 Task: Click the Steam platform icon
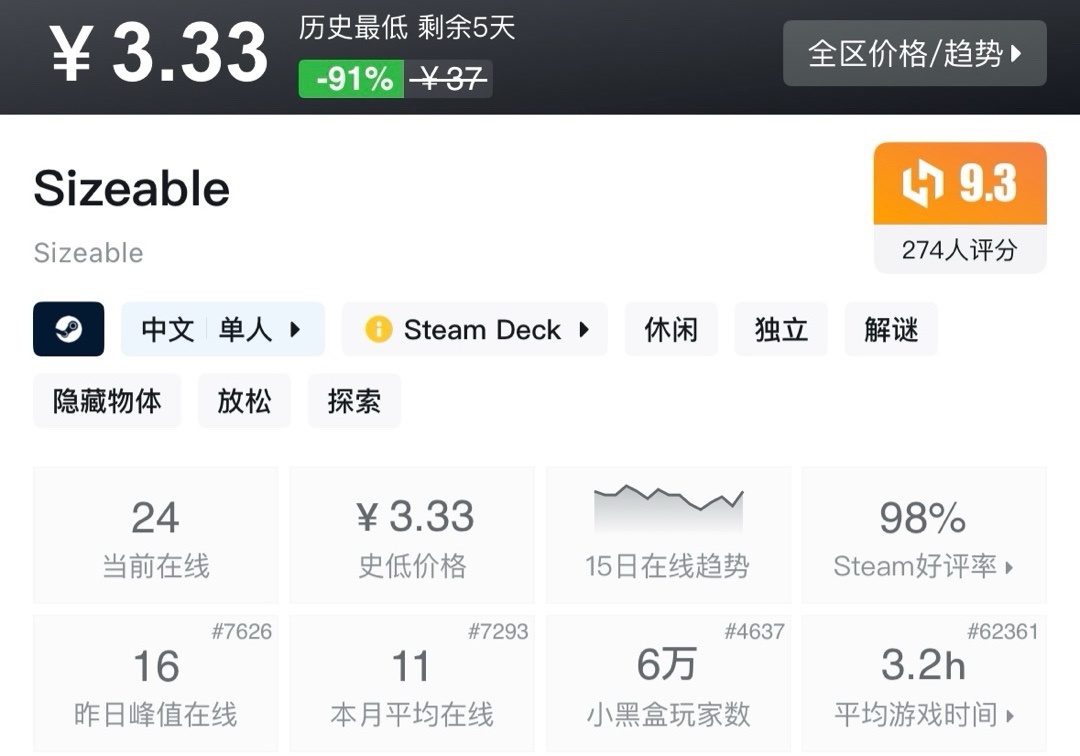pos(68,329)
